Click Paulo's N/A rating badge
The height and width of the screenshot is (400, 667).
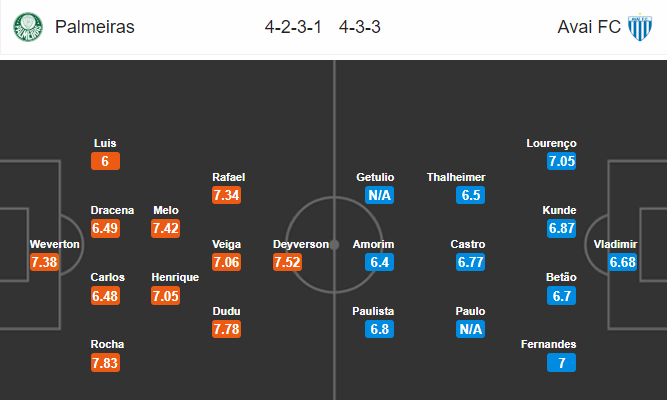(470, 328)
